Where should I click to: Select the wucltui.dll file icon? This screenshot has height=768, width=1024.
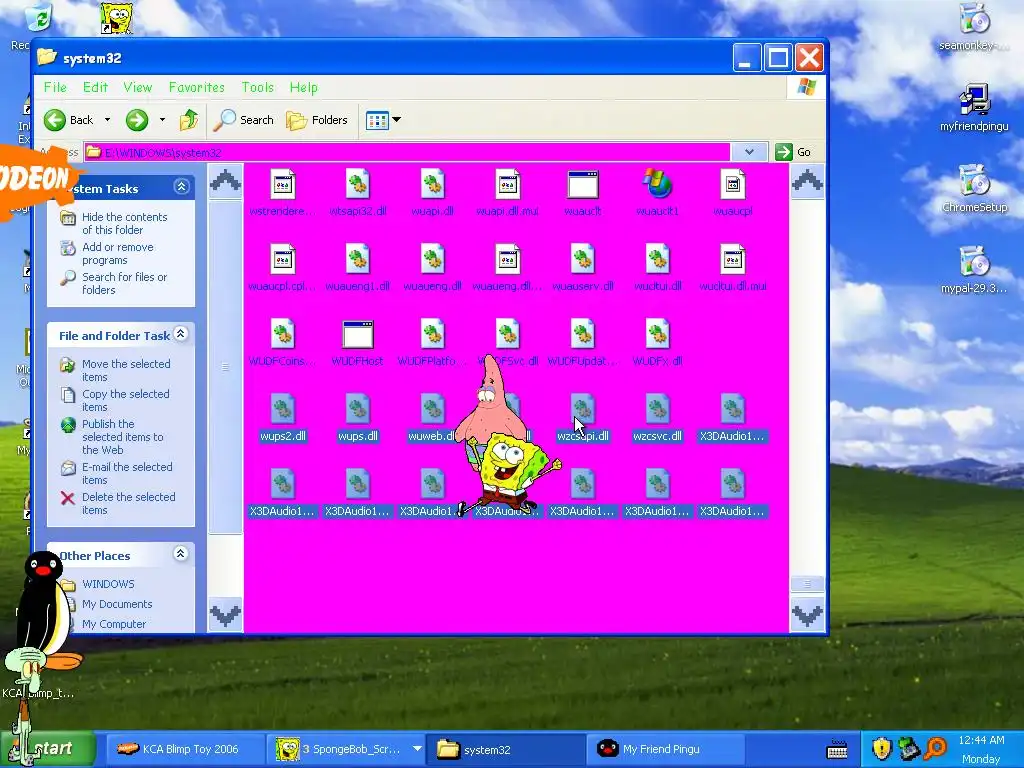pos(658,259)
